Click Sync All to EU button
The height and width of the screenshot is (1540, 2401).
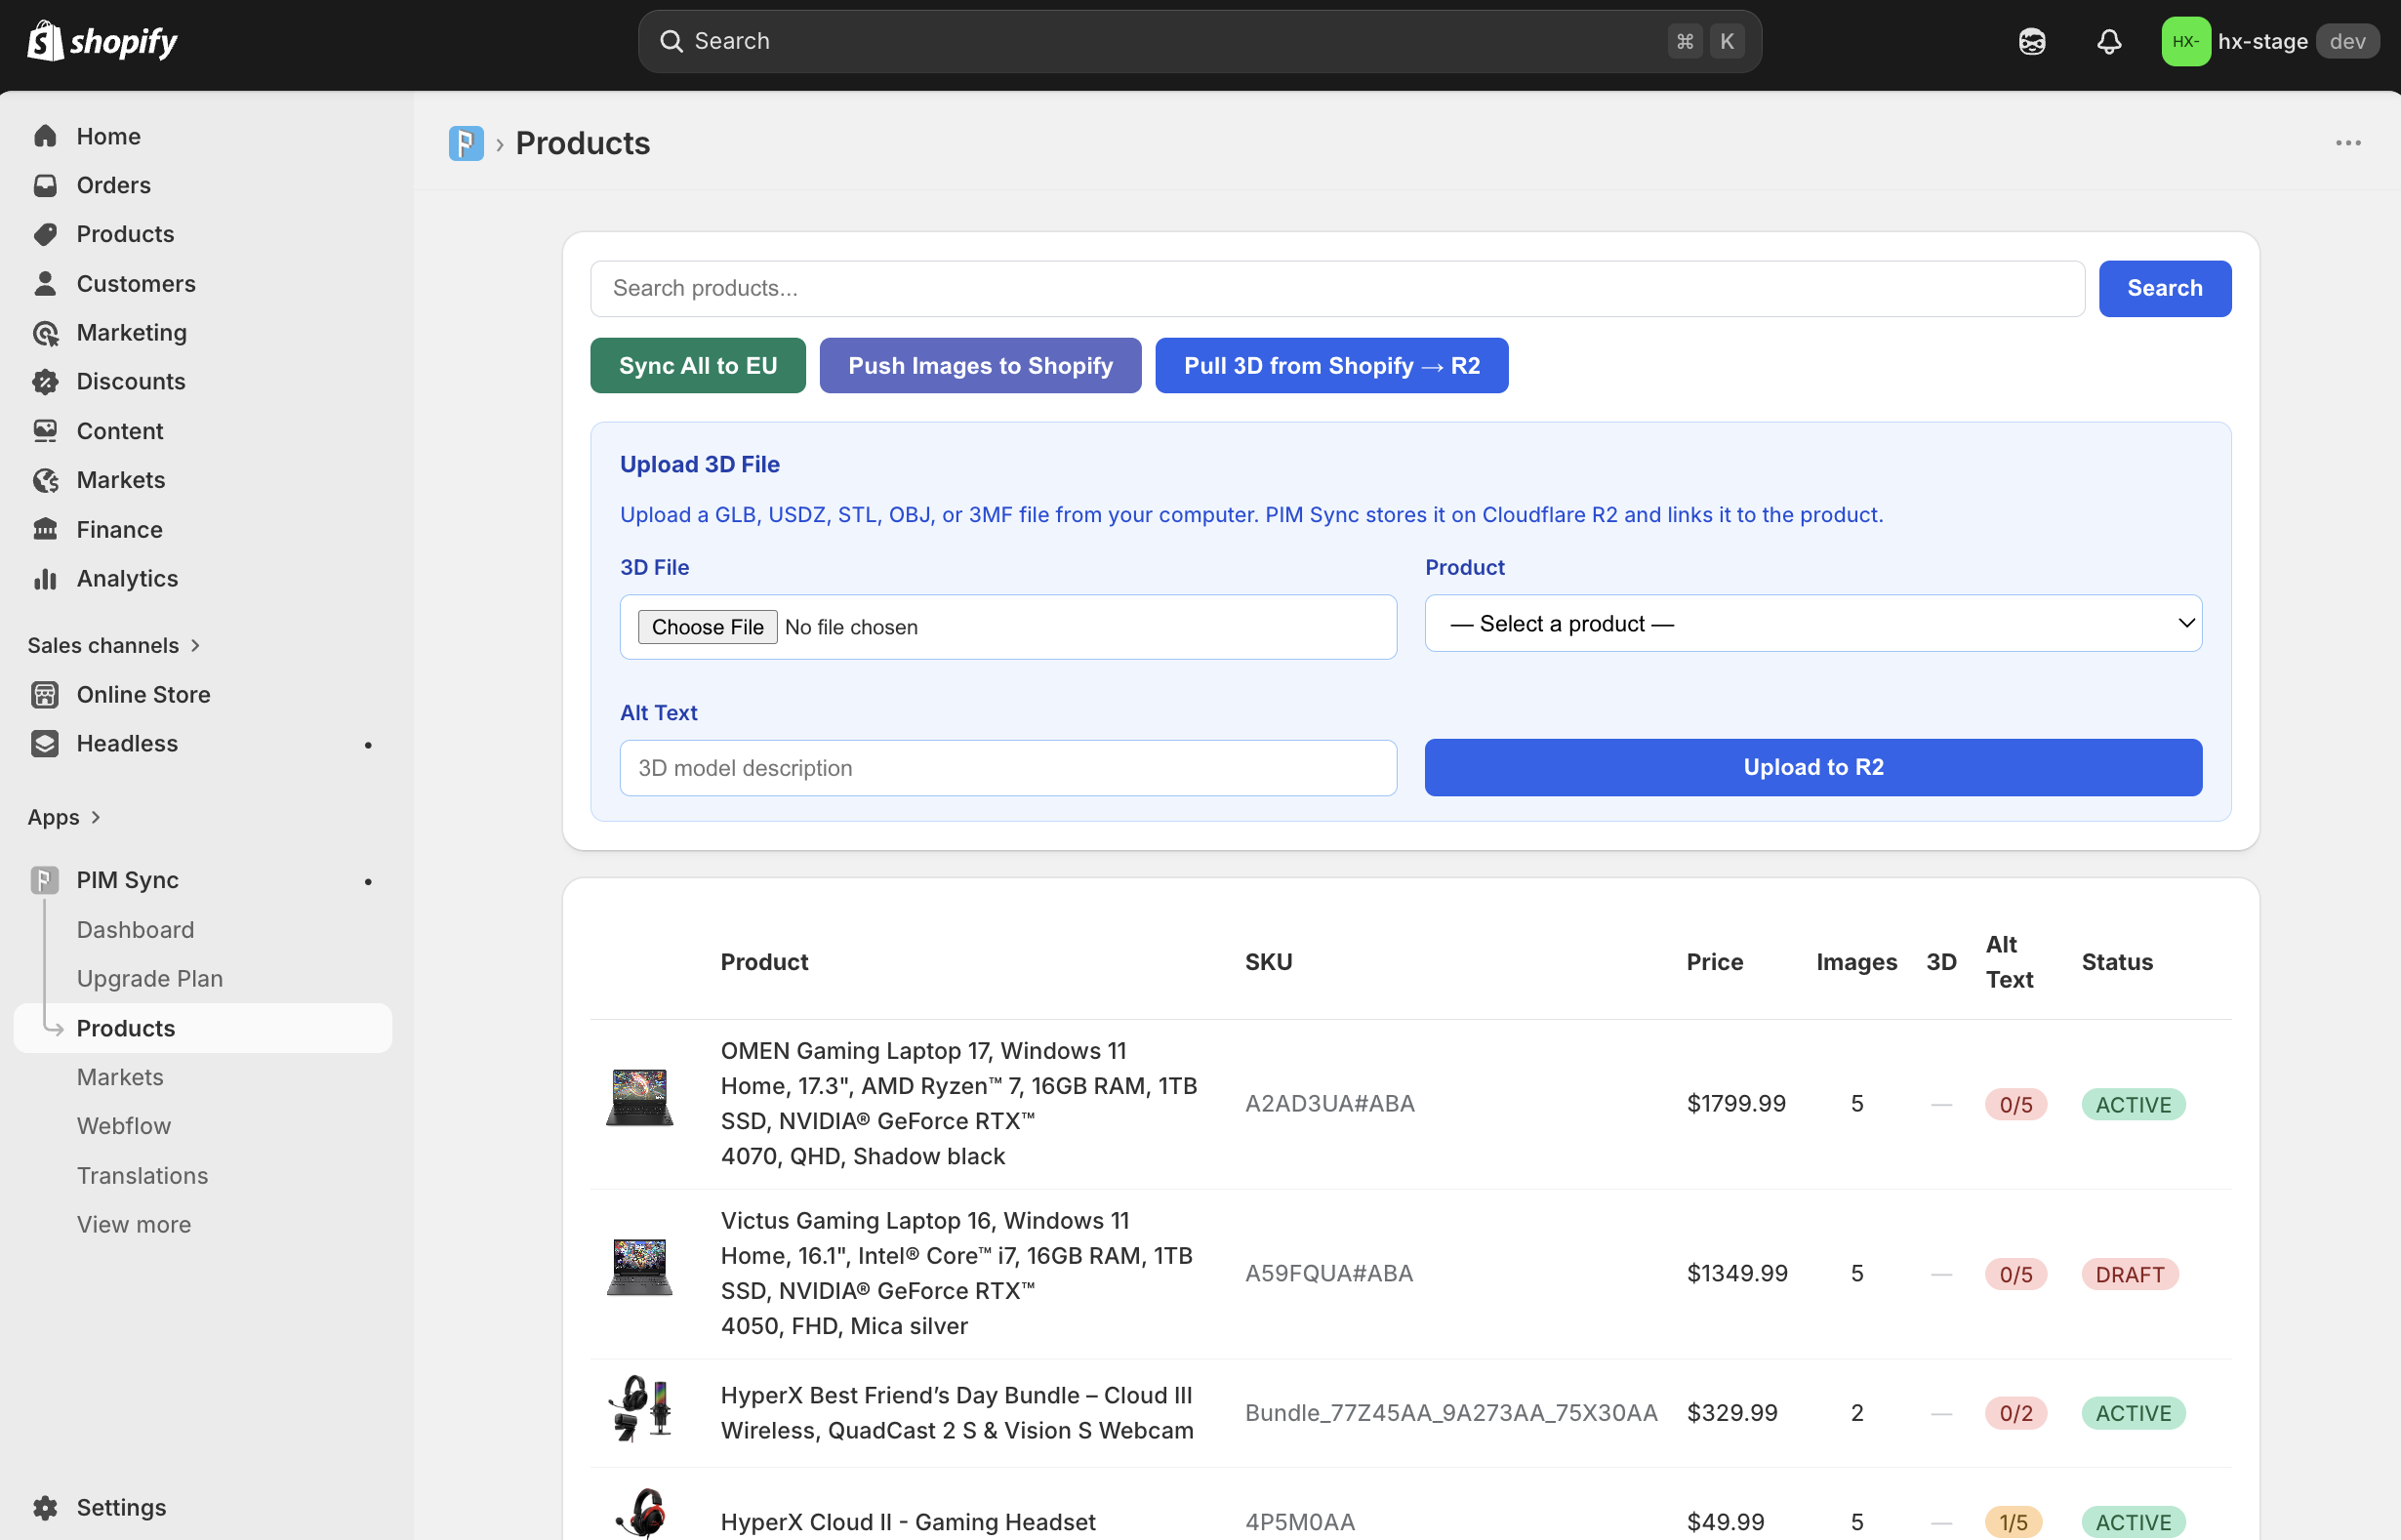point(698,366)
